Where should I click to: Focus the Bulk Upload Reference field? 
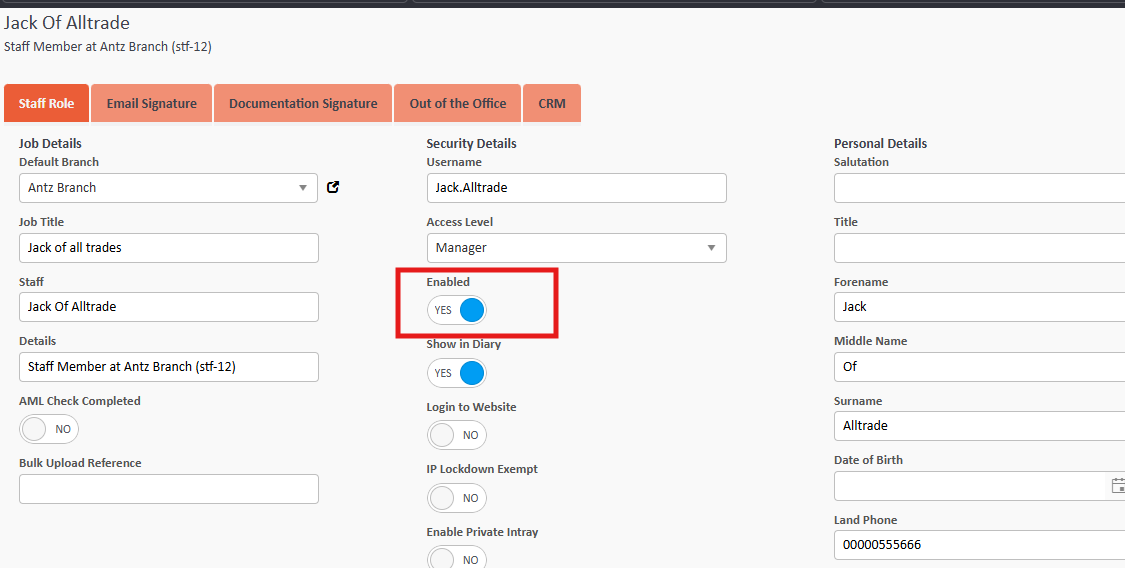tap(168, 489)
